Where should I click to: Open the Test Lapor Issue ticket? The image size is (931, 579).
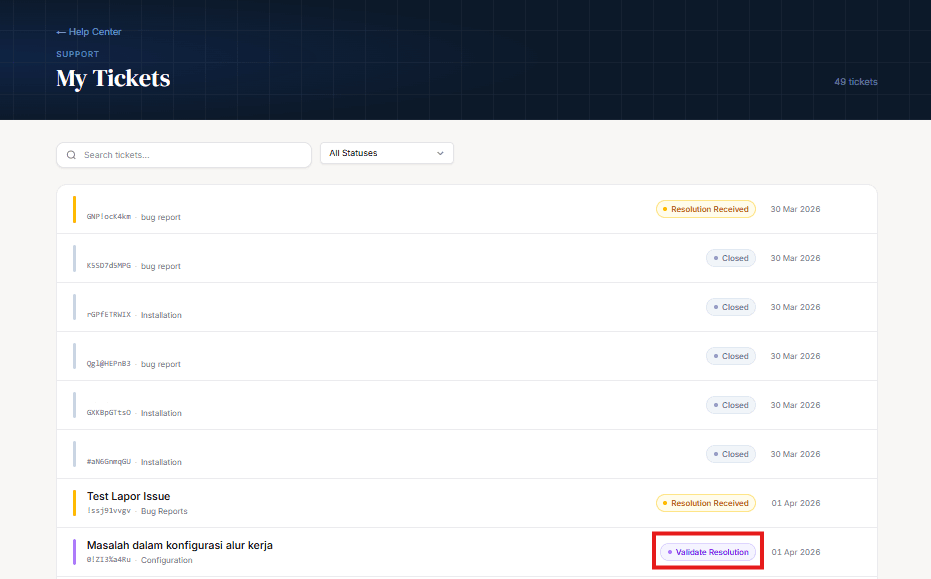[128, 496]
